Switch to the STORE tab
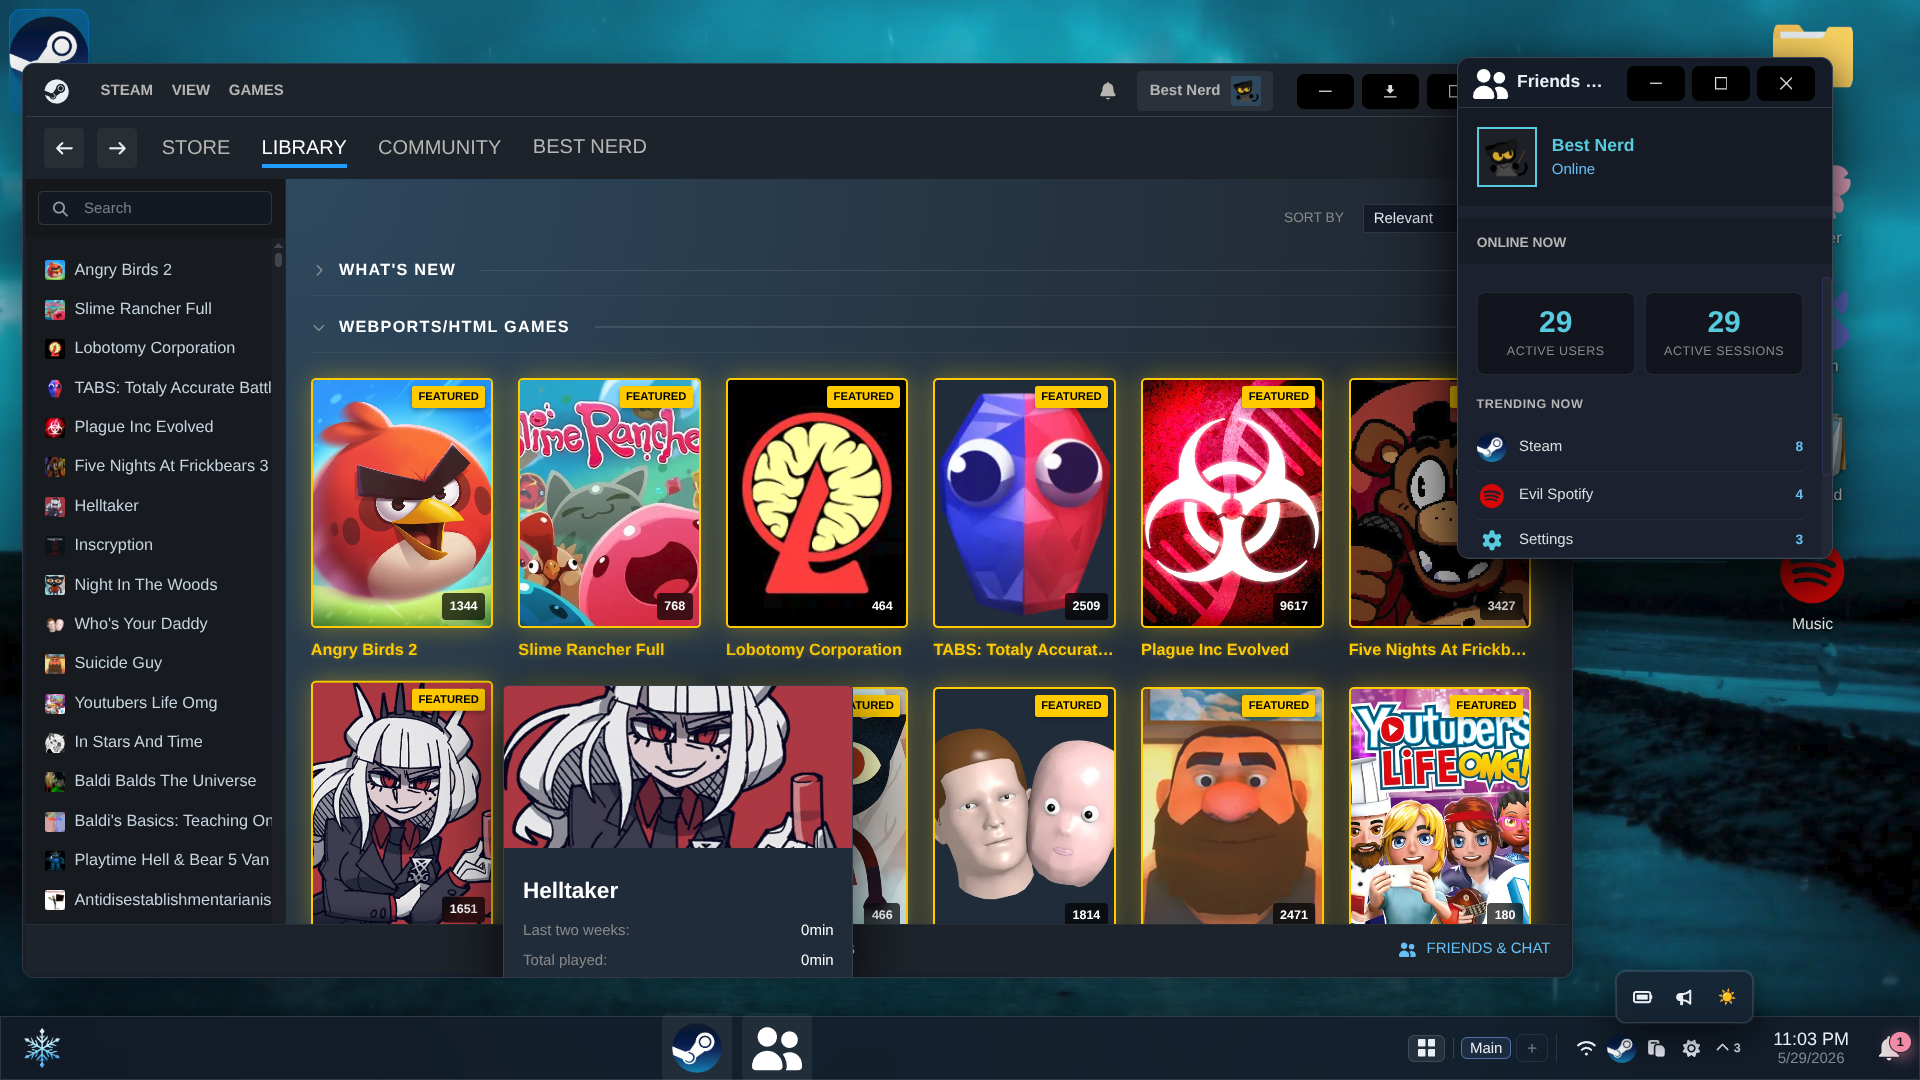 point(196,148)
